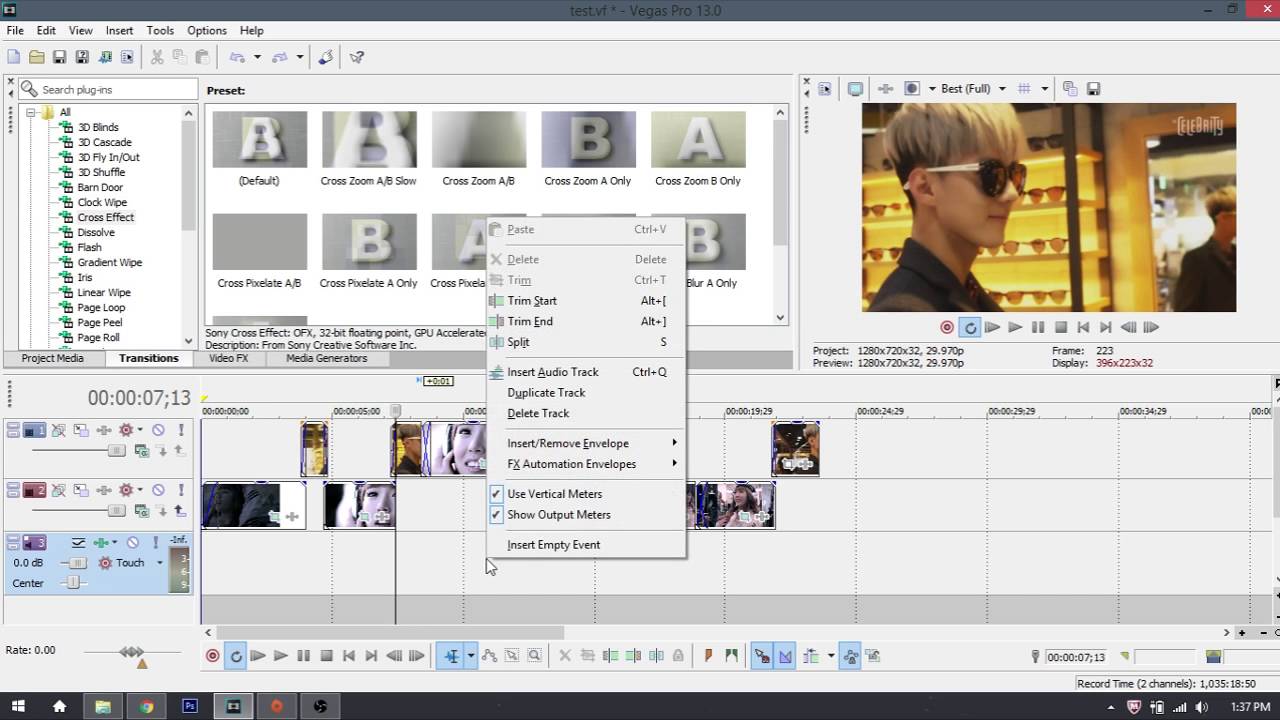Click the Video Preview external monitor icon
The width and height of the screenshot is (1280, 720).
pos(855,88)
